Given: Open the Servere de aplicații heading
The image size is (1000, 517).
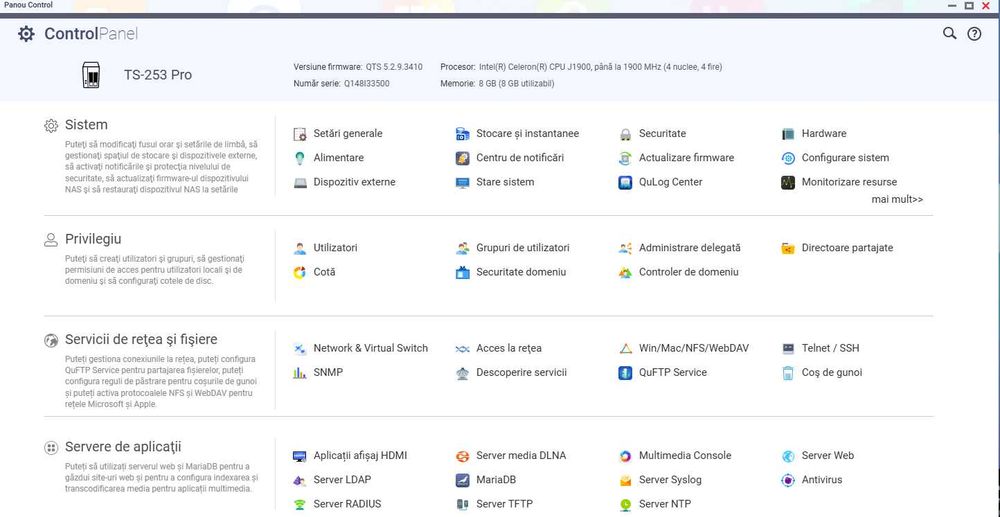Looking at the screenshot, I should (x=123, y=447).
